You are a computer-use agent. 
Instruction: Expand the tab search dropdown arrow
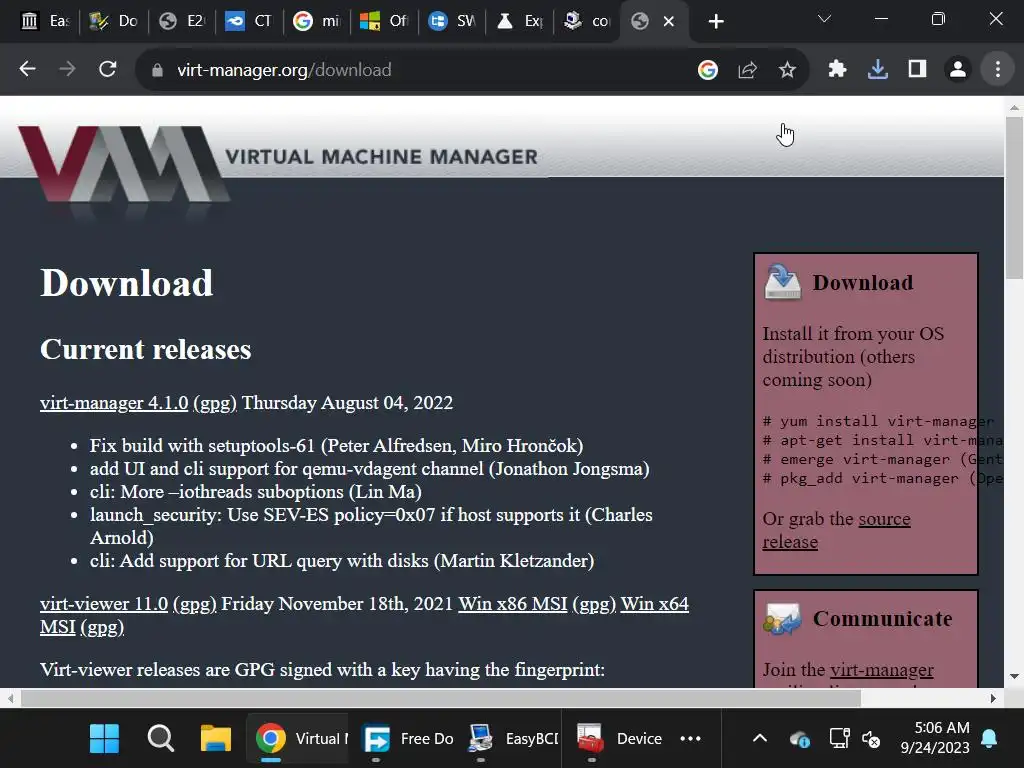coord(824,19)
